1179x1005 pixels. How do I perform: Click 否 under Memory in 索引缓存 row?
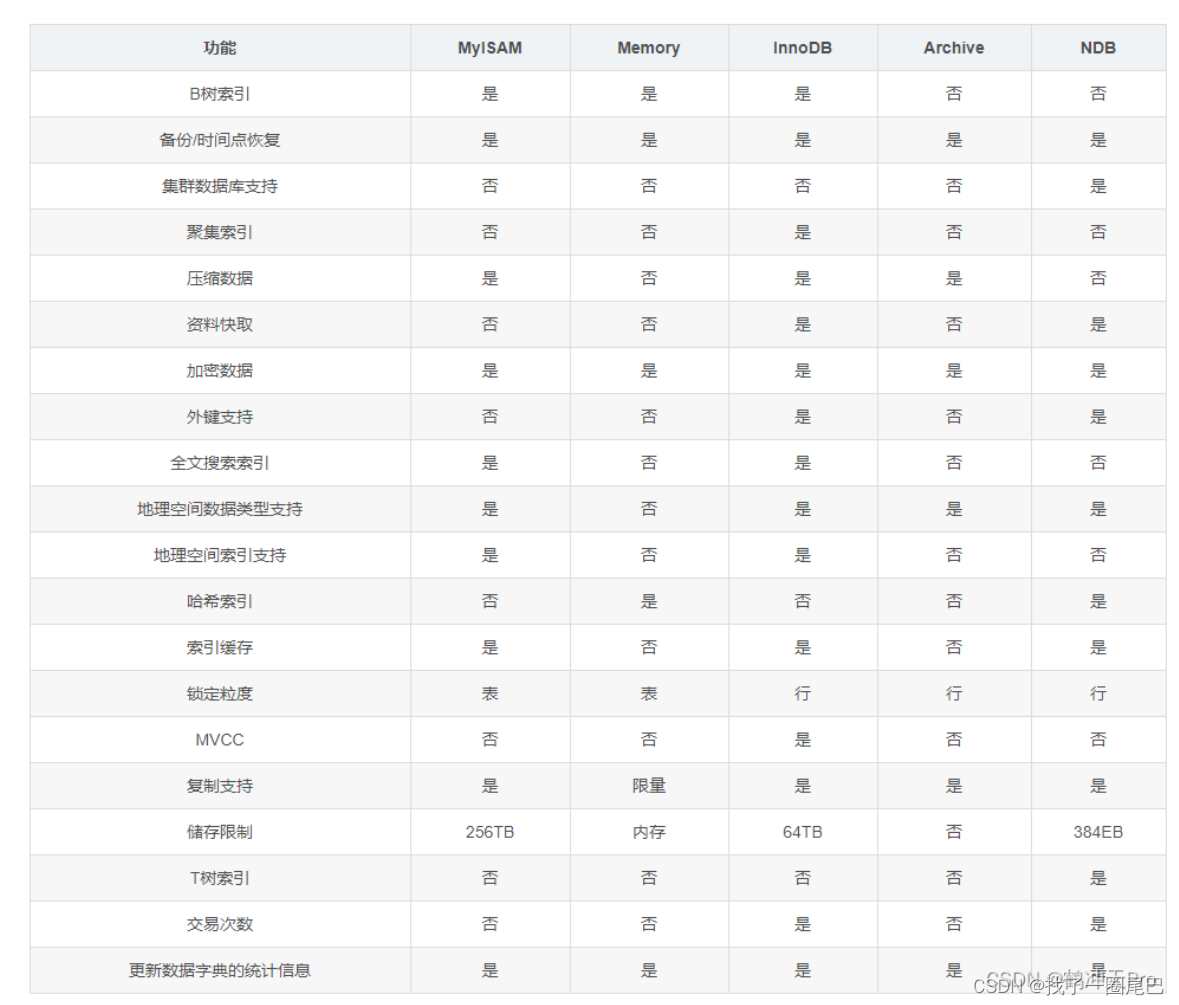[x=648, y=647]
